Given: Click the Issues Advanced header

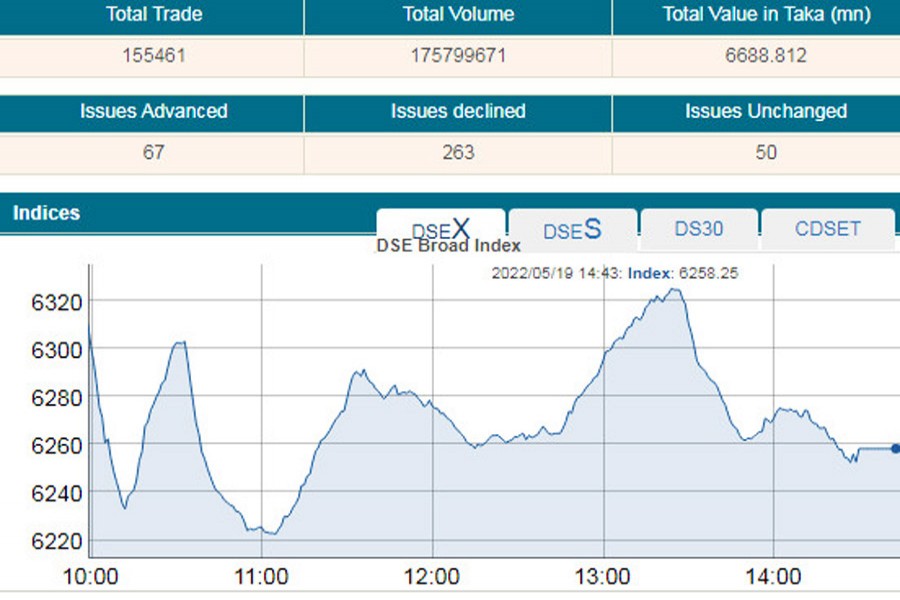Looking at the screenshot, I should click(x=153, y=111).
